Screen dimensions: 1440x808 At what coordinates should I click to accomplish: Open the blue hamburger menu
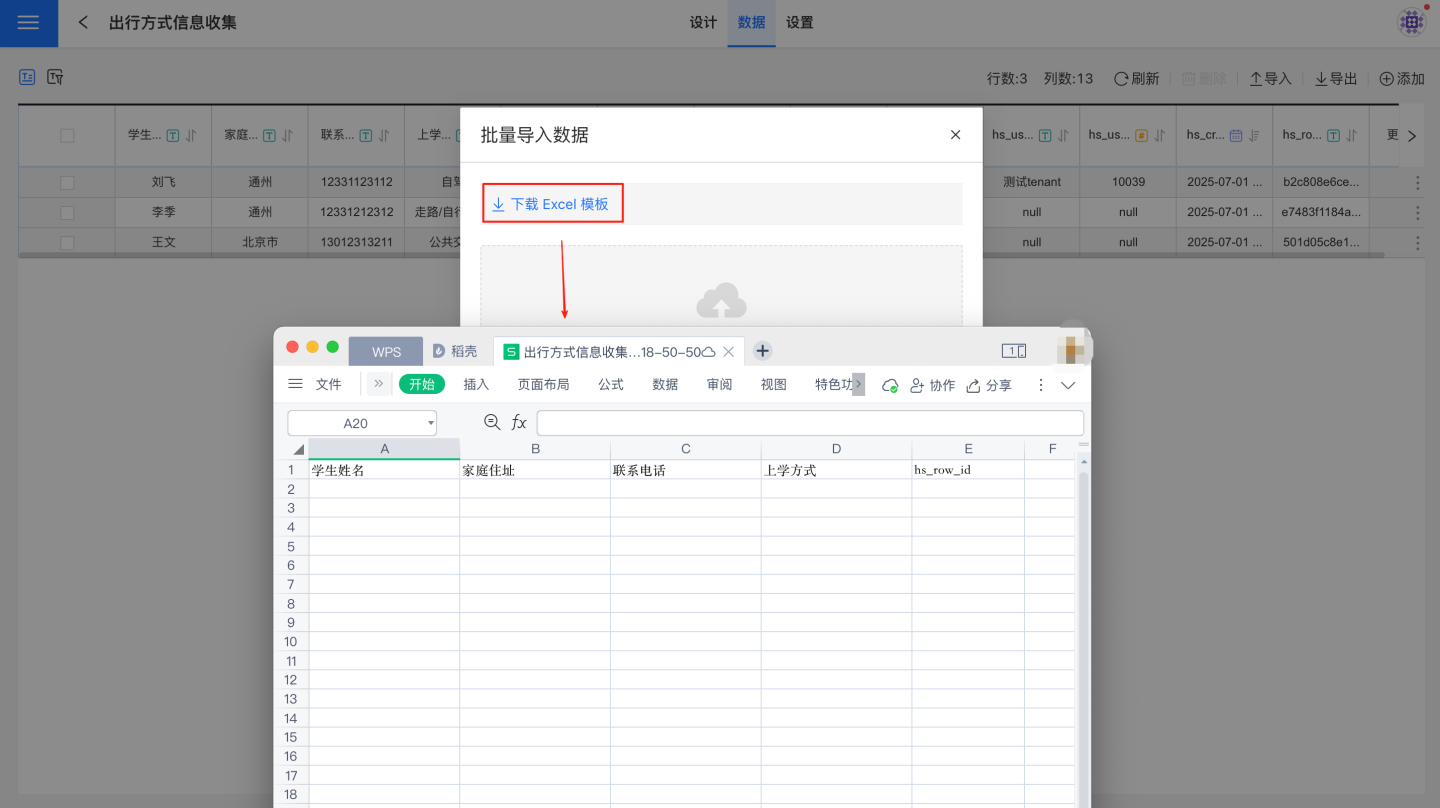coord(28,23)
